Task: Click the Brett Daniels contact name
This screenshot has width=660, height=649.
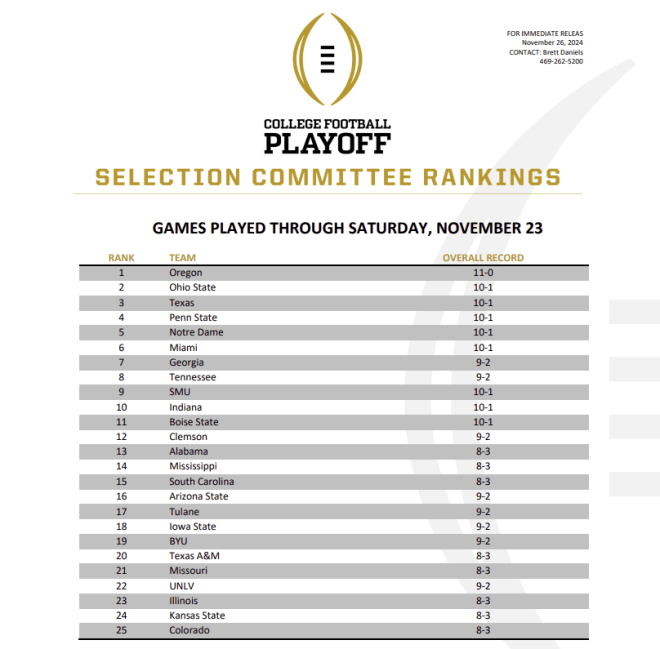Action: tap(563, 52)
